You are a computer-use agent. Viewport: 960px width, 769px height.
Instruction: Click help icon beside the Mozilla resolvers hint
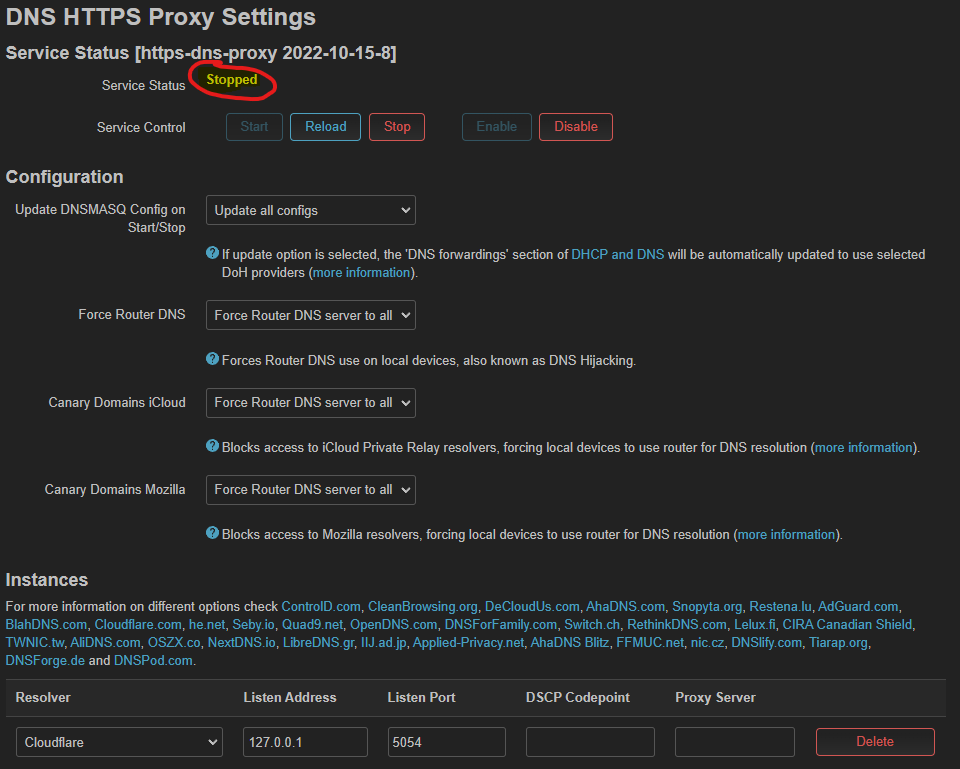tap(212, 533)
